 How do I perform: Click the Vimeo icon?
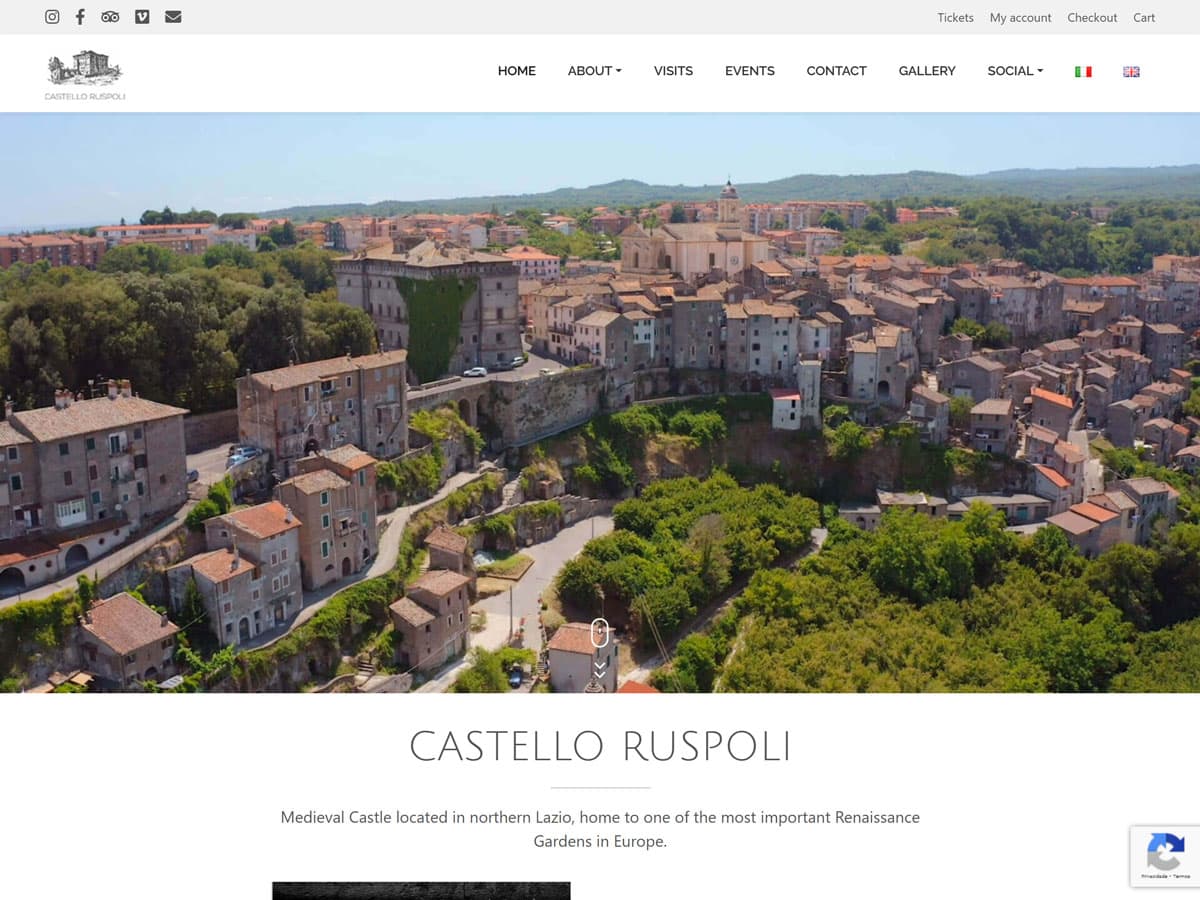point(142,17)
